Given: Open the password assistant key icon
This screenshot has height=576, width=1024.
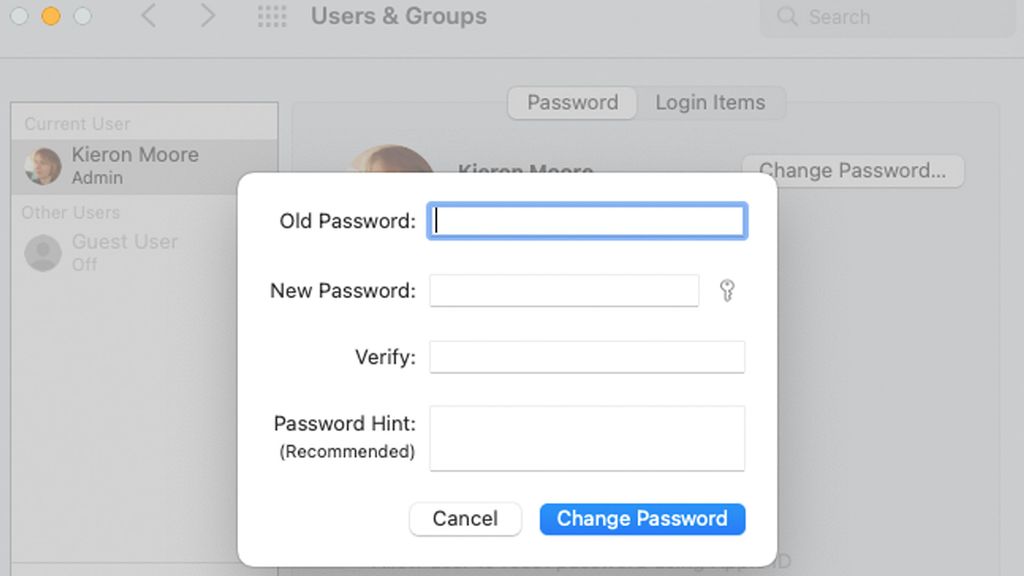Looking at the screenshot, I should [x=728, y=290].
